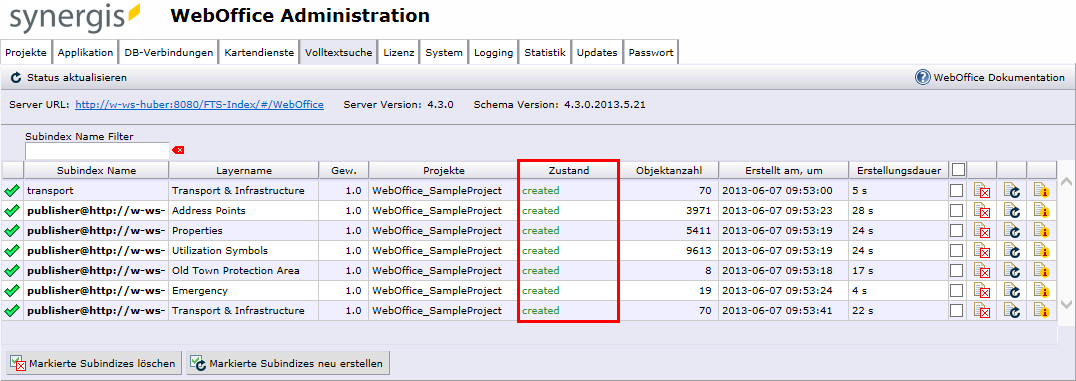Click the green check icon in the transport row
Image resolution: width=1076 pixels, height=381 pixels.
(x=12, y=190)
